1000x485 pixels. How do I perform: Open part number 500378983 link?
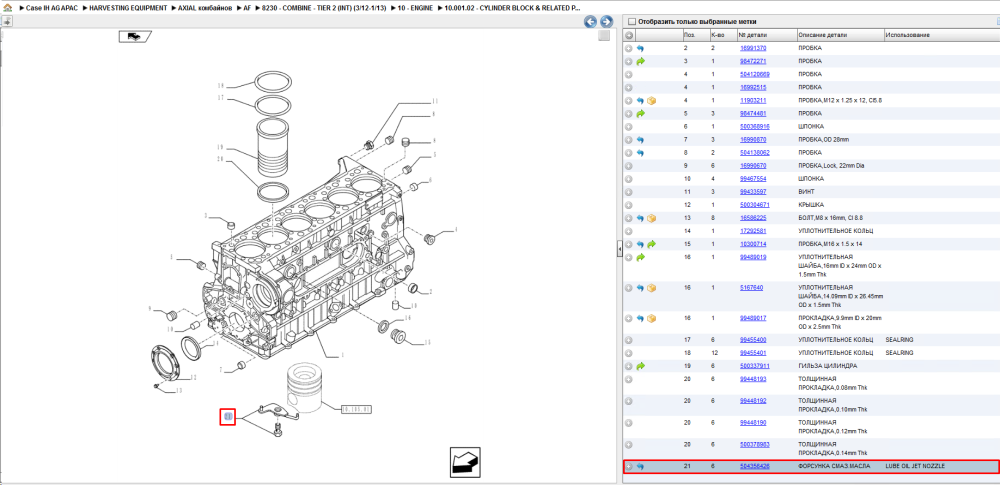pyautogui.click(x=754, y=444)
